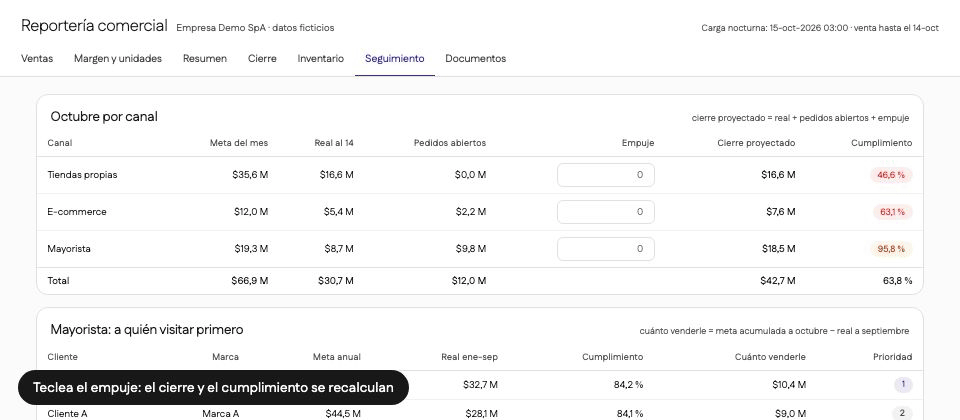Click the 95,8 % cumplimiento badge

[891, 249]
